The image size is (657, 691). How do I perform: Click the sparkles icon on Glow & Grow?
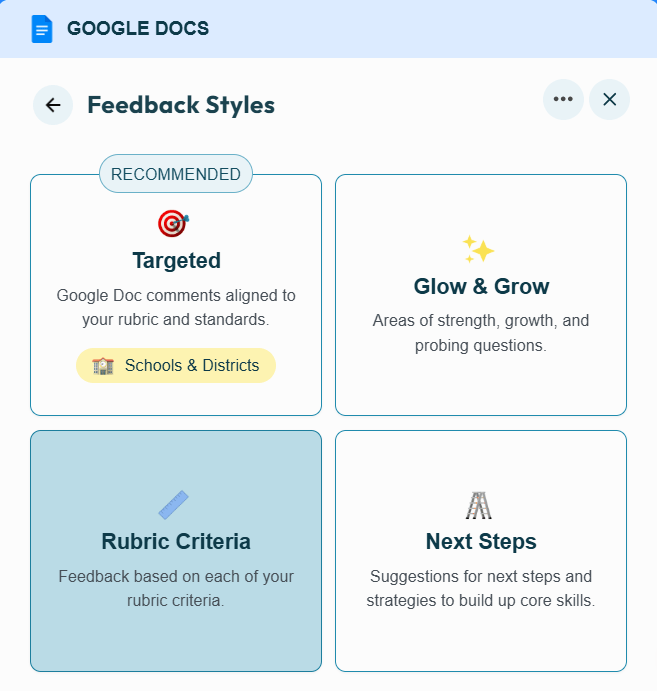pyautogui.click(x=479, y=249)
